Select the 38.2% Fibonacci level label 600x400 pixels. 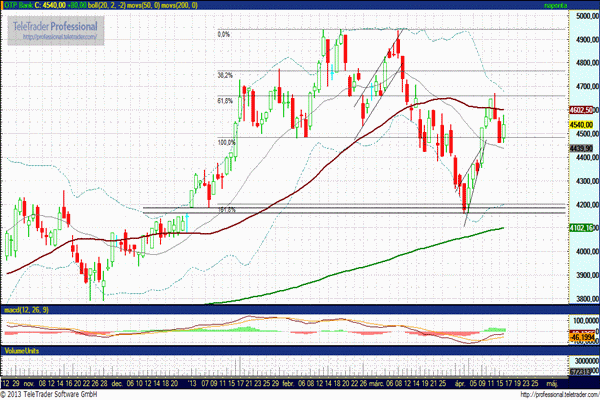click(x=225, y=75)
